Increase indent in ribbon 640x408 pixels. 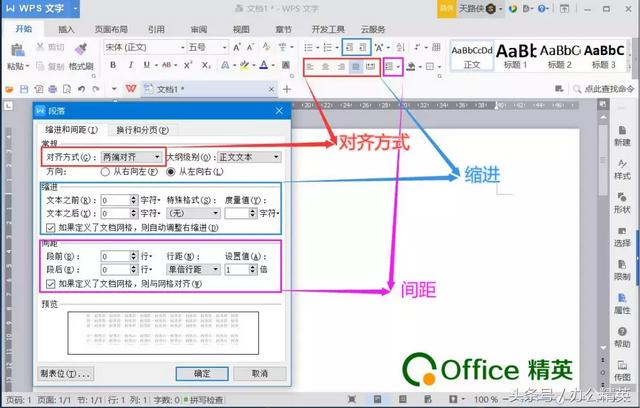(x=363, y=47)
